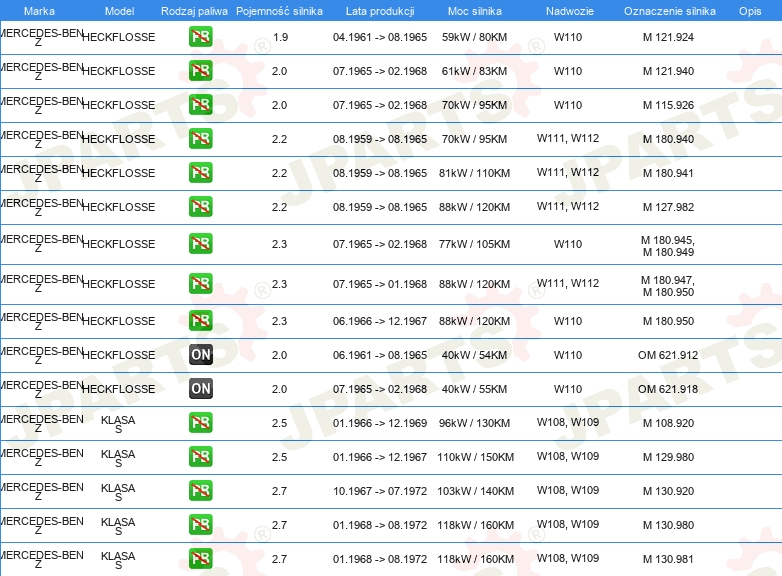Click engine power 61kW / 83KM
The width and height of the screenshot is (782, 576).
point(474,71)
